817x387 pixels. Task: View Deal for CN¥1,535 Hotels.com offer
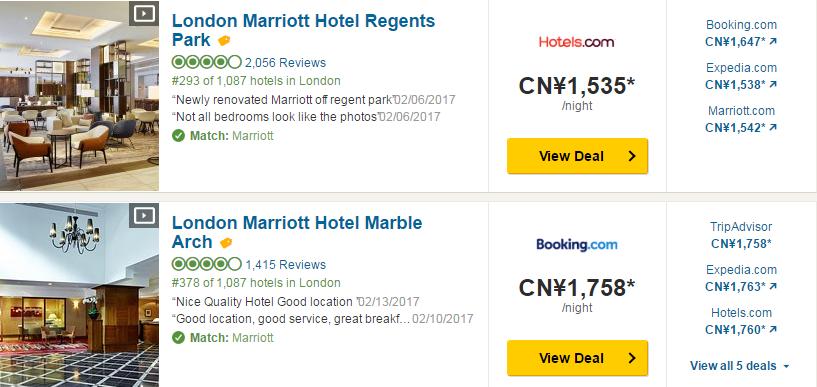tap(577, 156)
